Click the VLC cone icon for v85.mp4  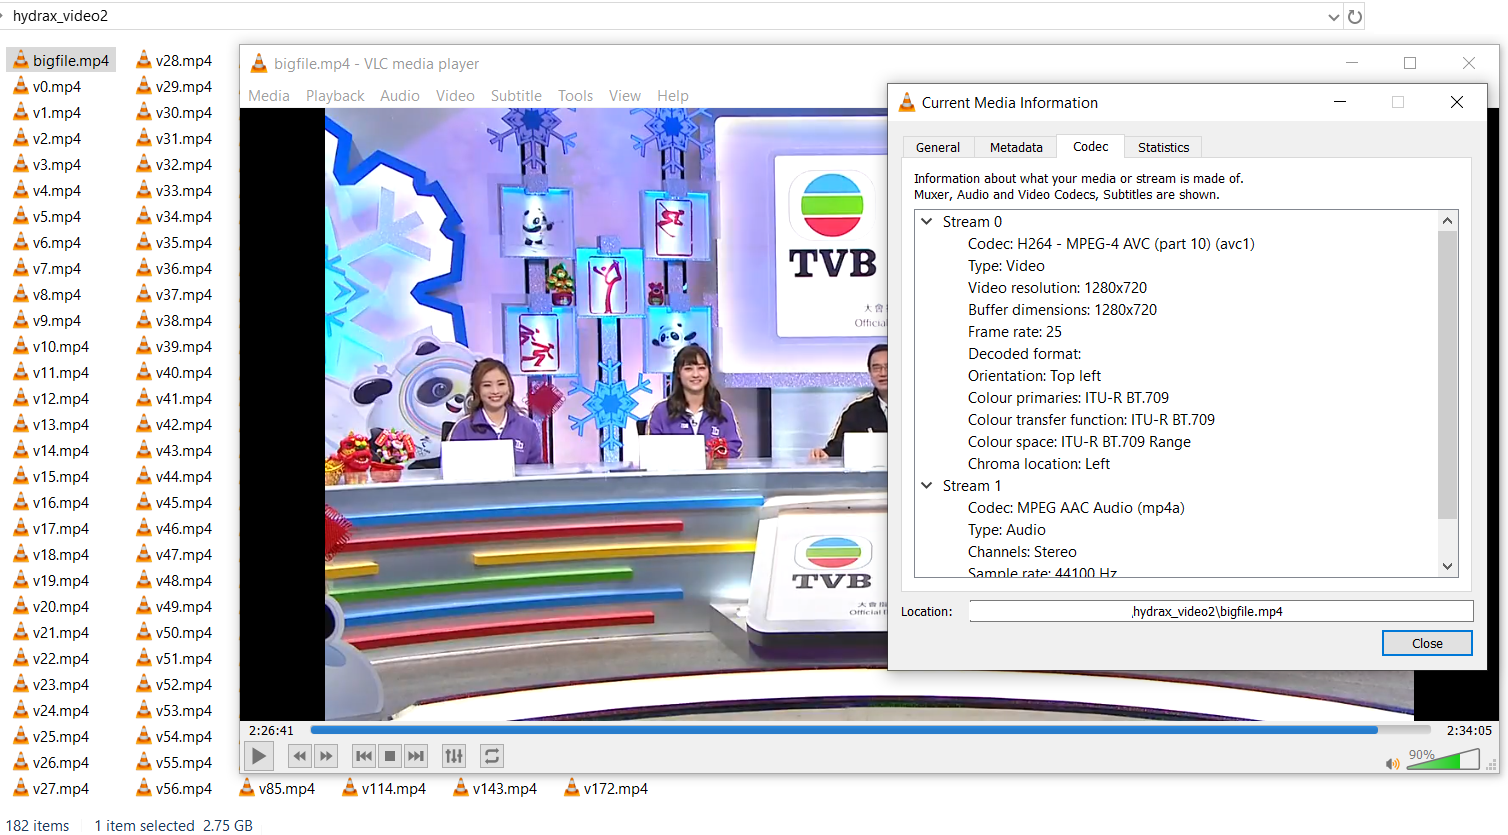pyautogui.click(x=247, y=788)
